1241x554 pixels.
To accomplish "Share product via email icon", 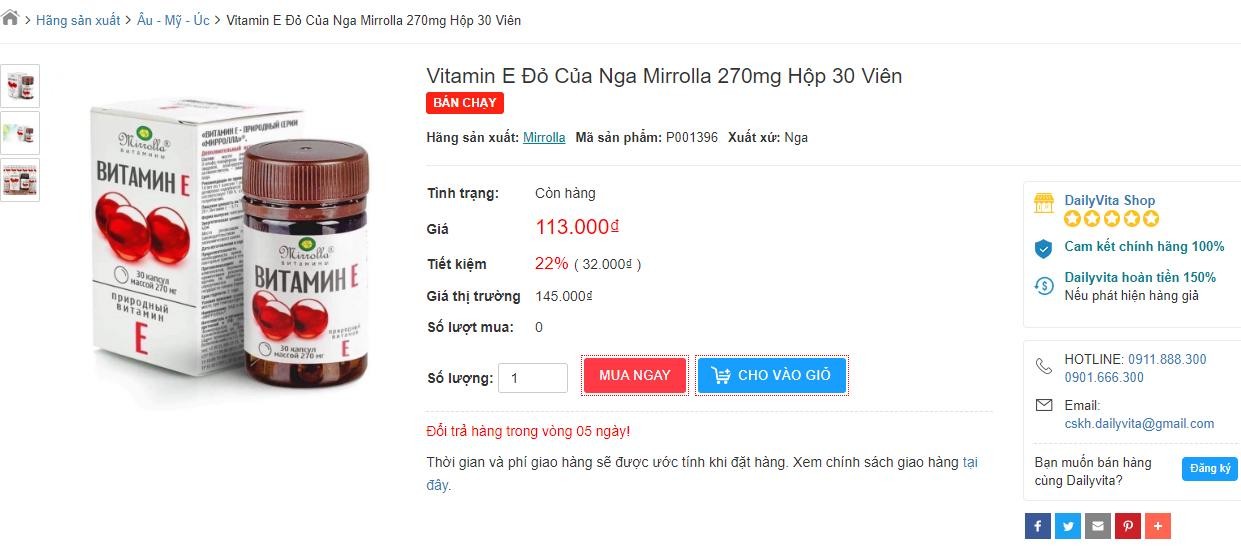I will click(x=1098, y=526).
